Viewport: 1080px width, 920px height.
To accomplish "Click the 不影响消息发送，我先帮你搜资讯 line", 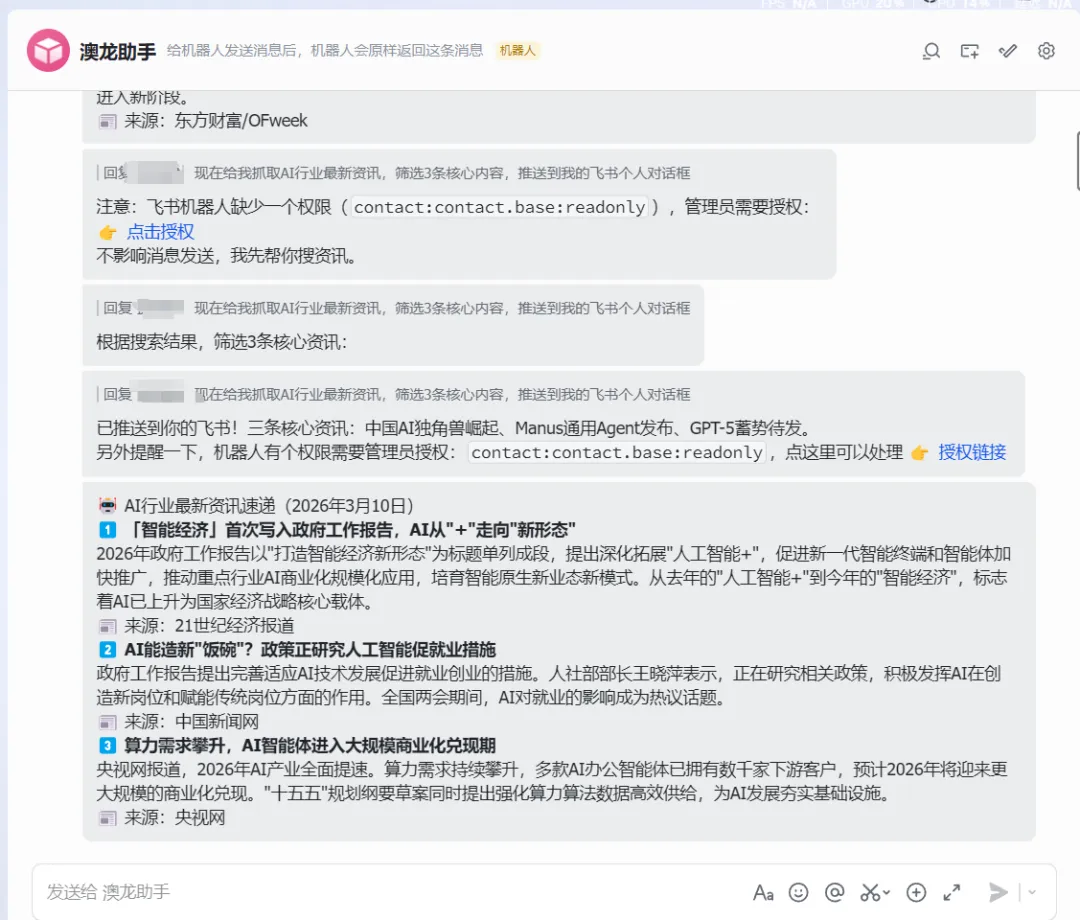I will pos(226,256).
